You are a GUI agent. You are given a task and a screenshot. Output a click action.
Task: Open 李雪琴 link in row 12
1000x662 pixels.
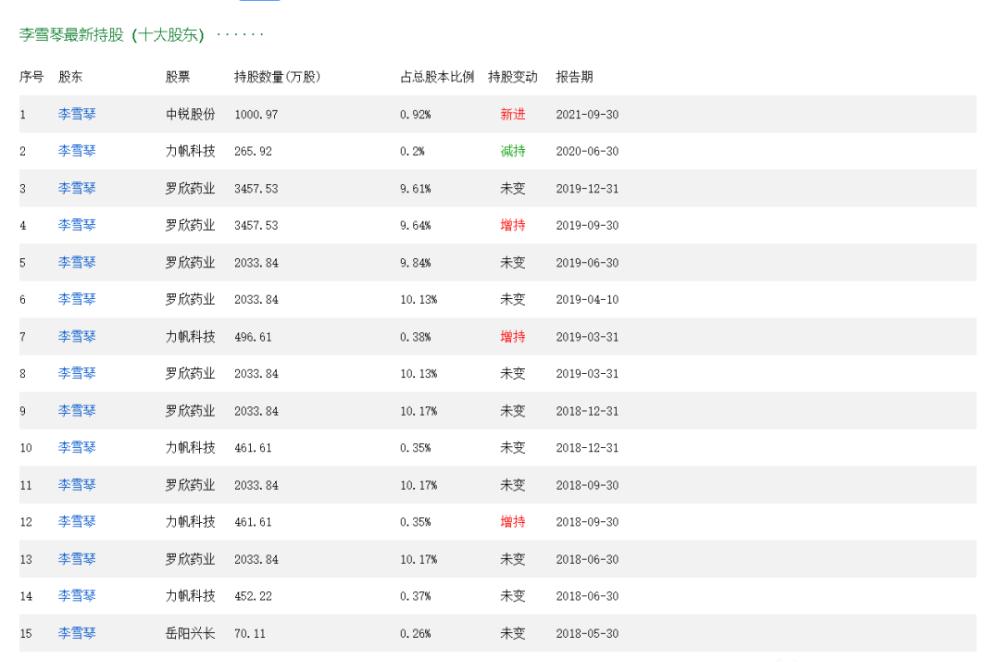tap(77, 522)
